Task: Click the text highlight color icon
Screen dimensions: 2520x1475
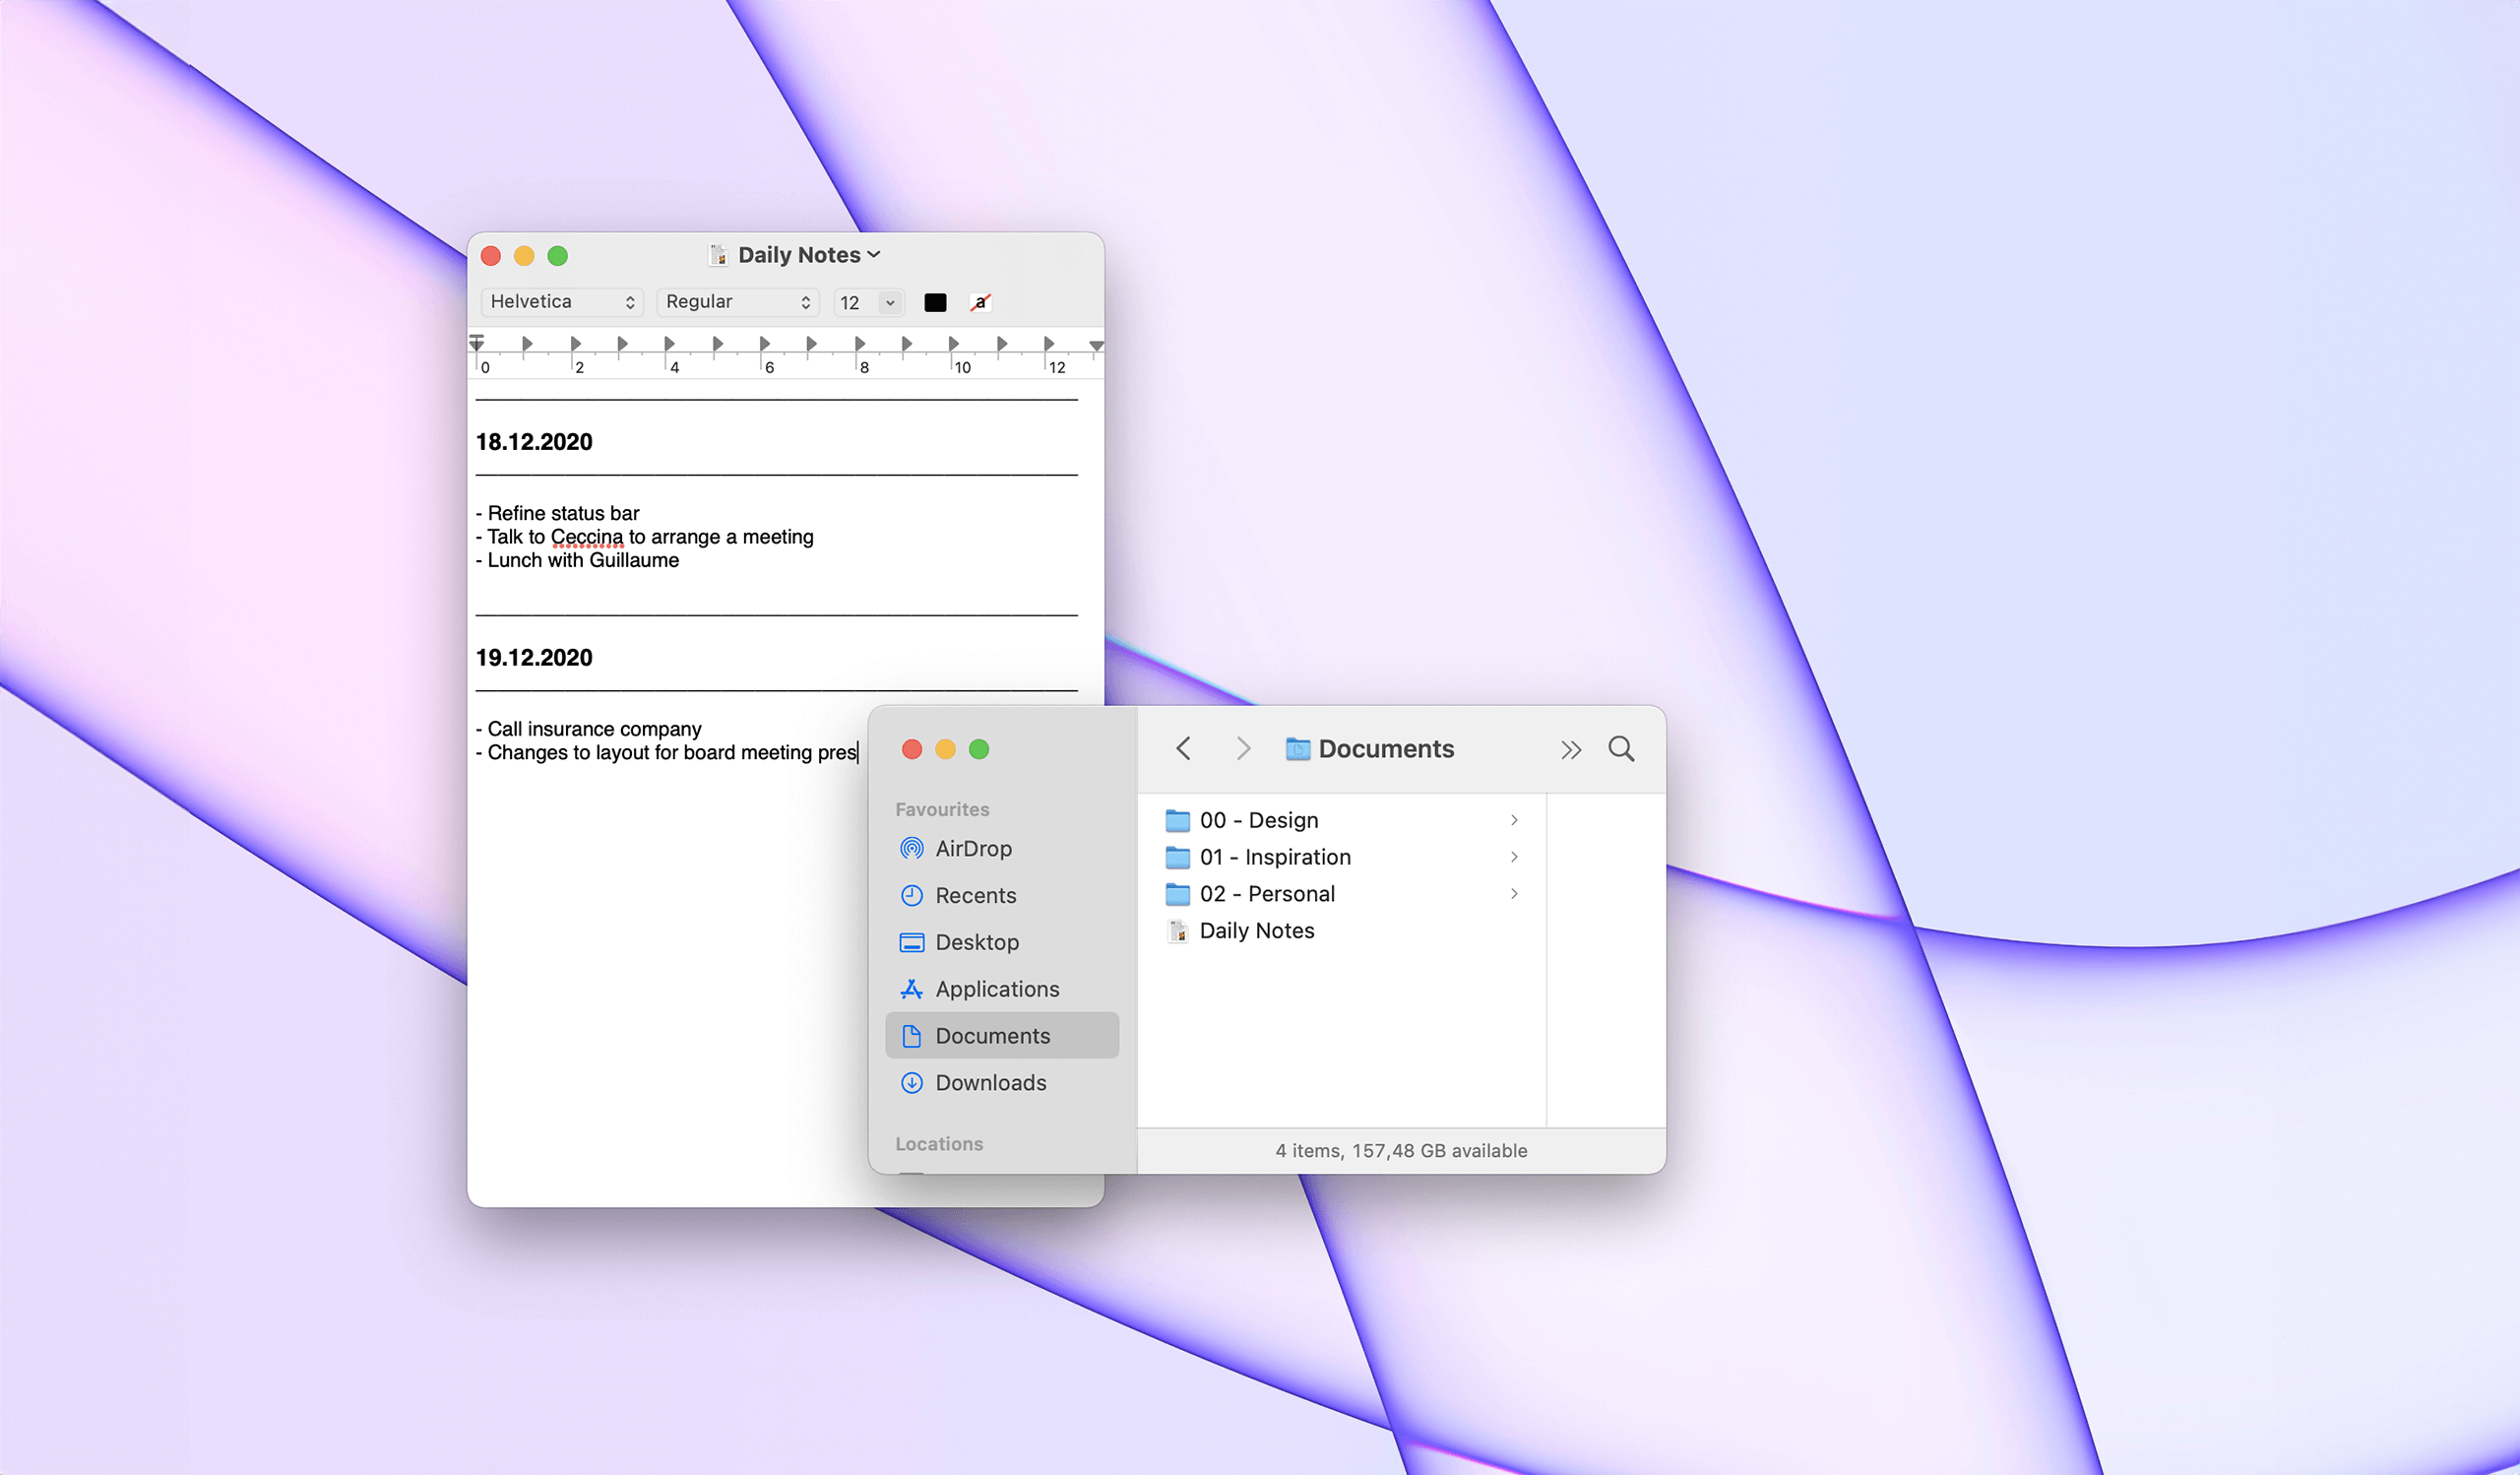Action: pyautogui.click(x=980, y=302)
